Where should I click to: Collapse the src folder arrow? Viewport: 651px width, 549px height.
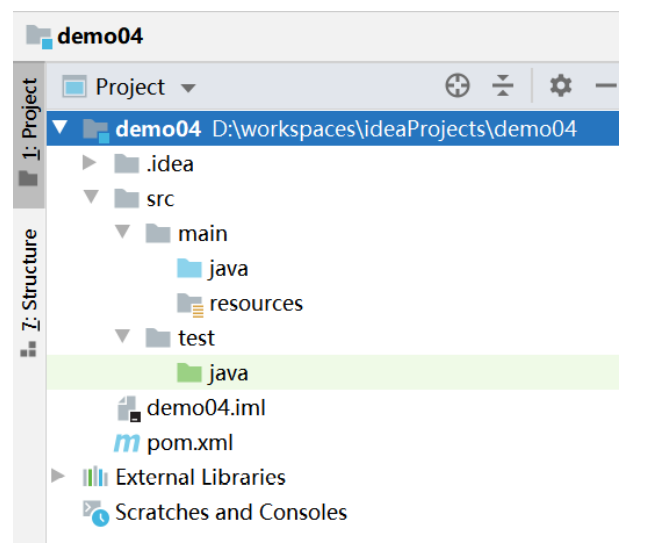click(x=91, y=196)
